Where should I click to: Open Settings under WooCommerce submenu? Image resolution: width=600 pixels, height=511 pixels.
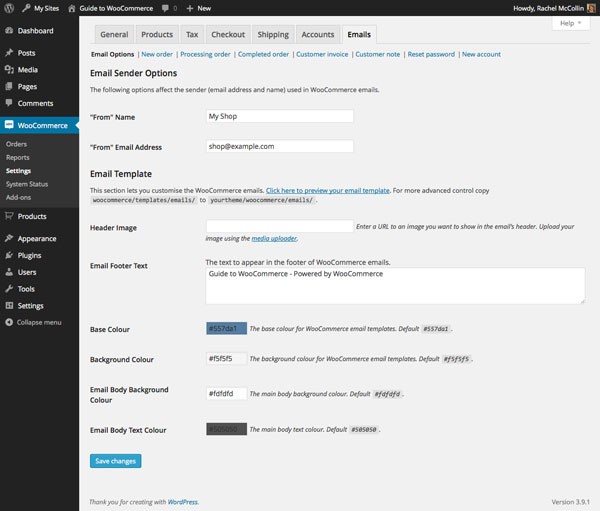pyautogui.click(x=18, y=171)
